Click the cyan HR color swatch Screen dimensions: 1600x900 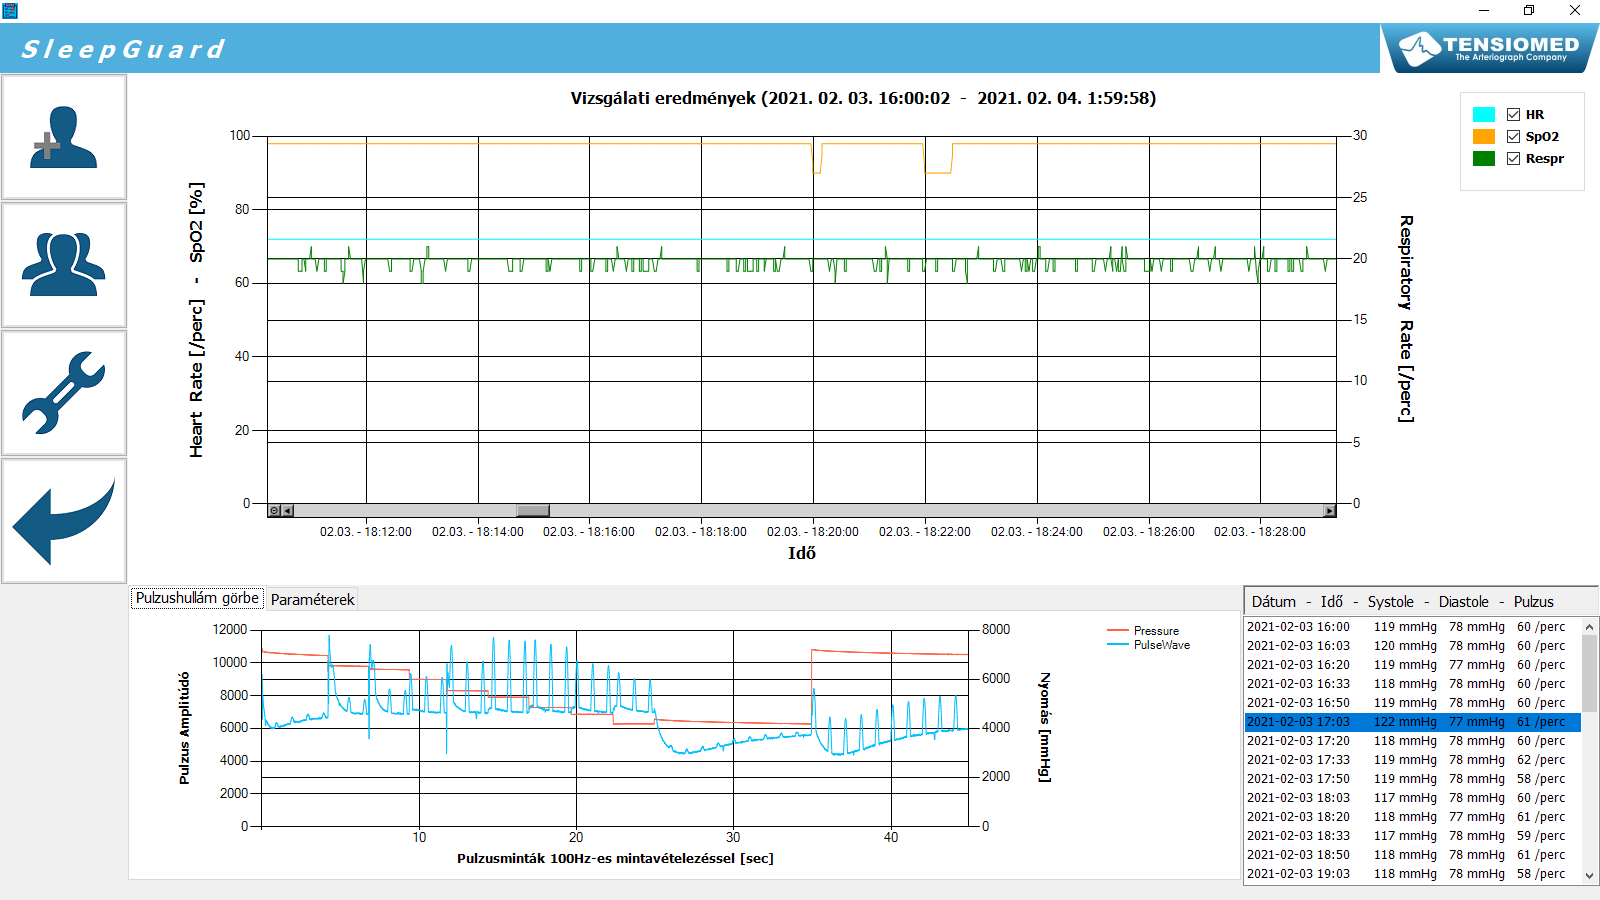[1484, 115]
